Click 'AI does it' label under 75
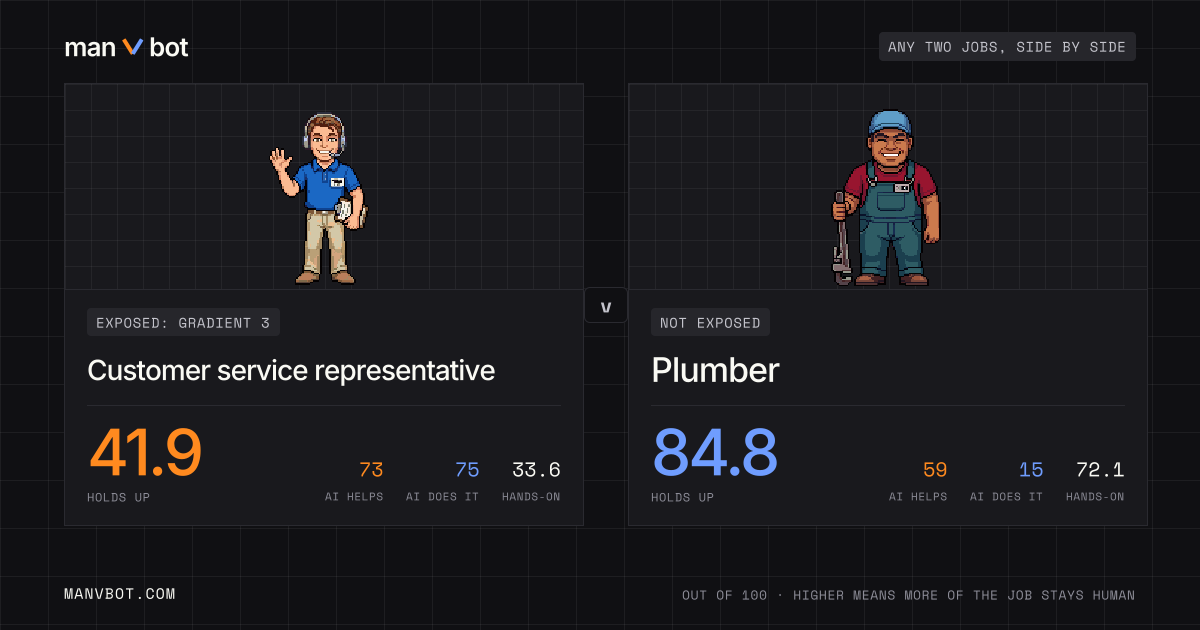 coord(443,497)
